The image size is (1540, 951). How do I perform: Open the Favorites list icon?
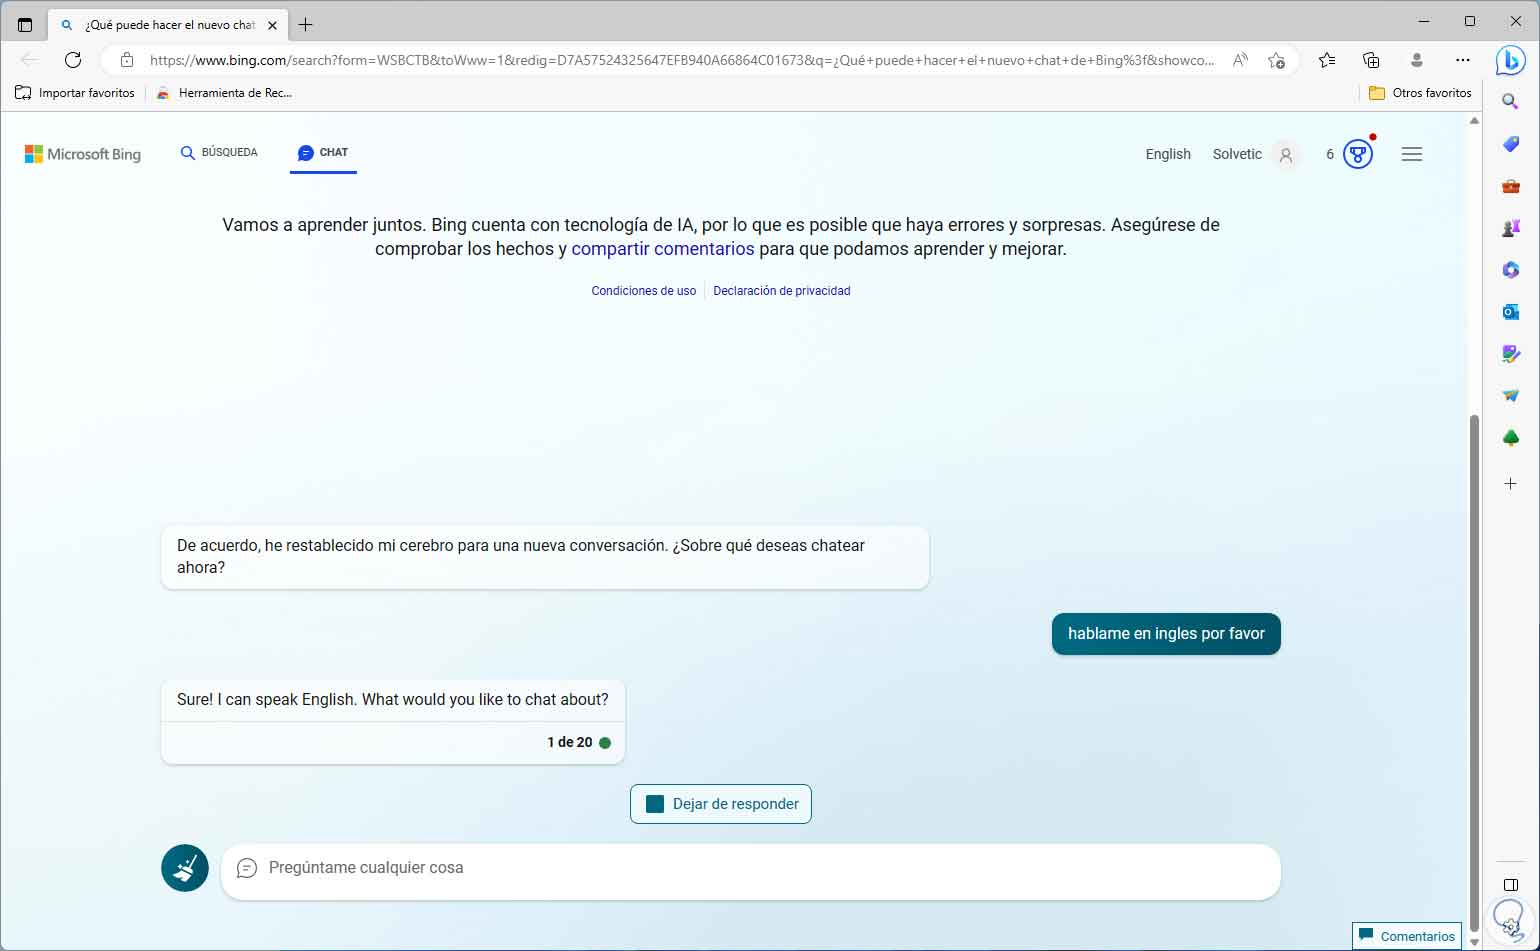click(1327, 60)
